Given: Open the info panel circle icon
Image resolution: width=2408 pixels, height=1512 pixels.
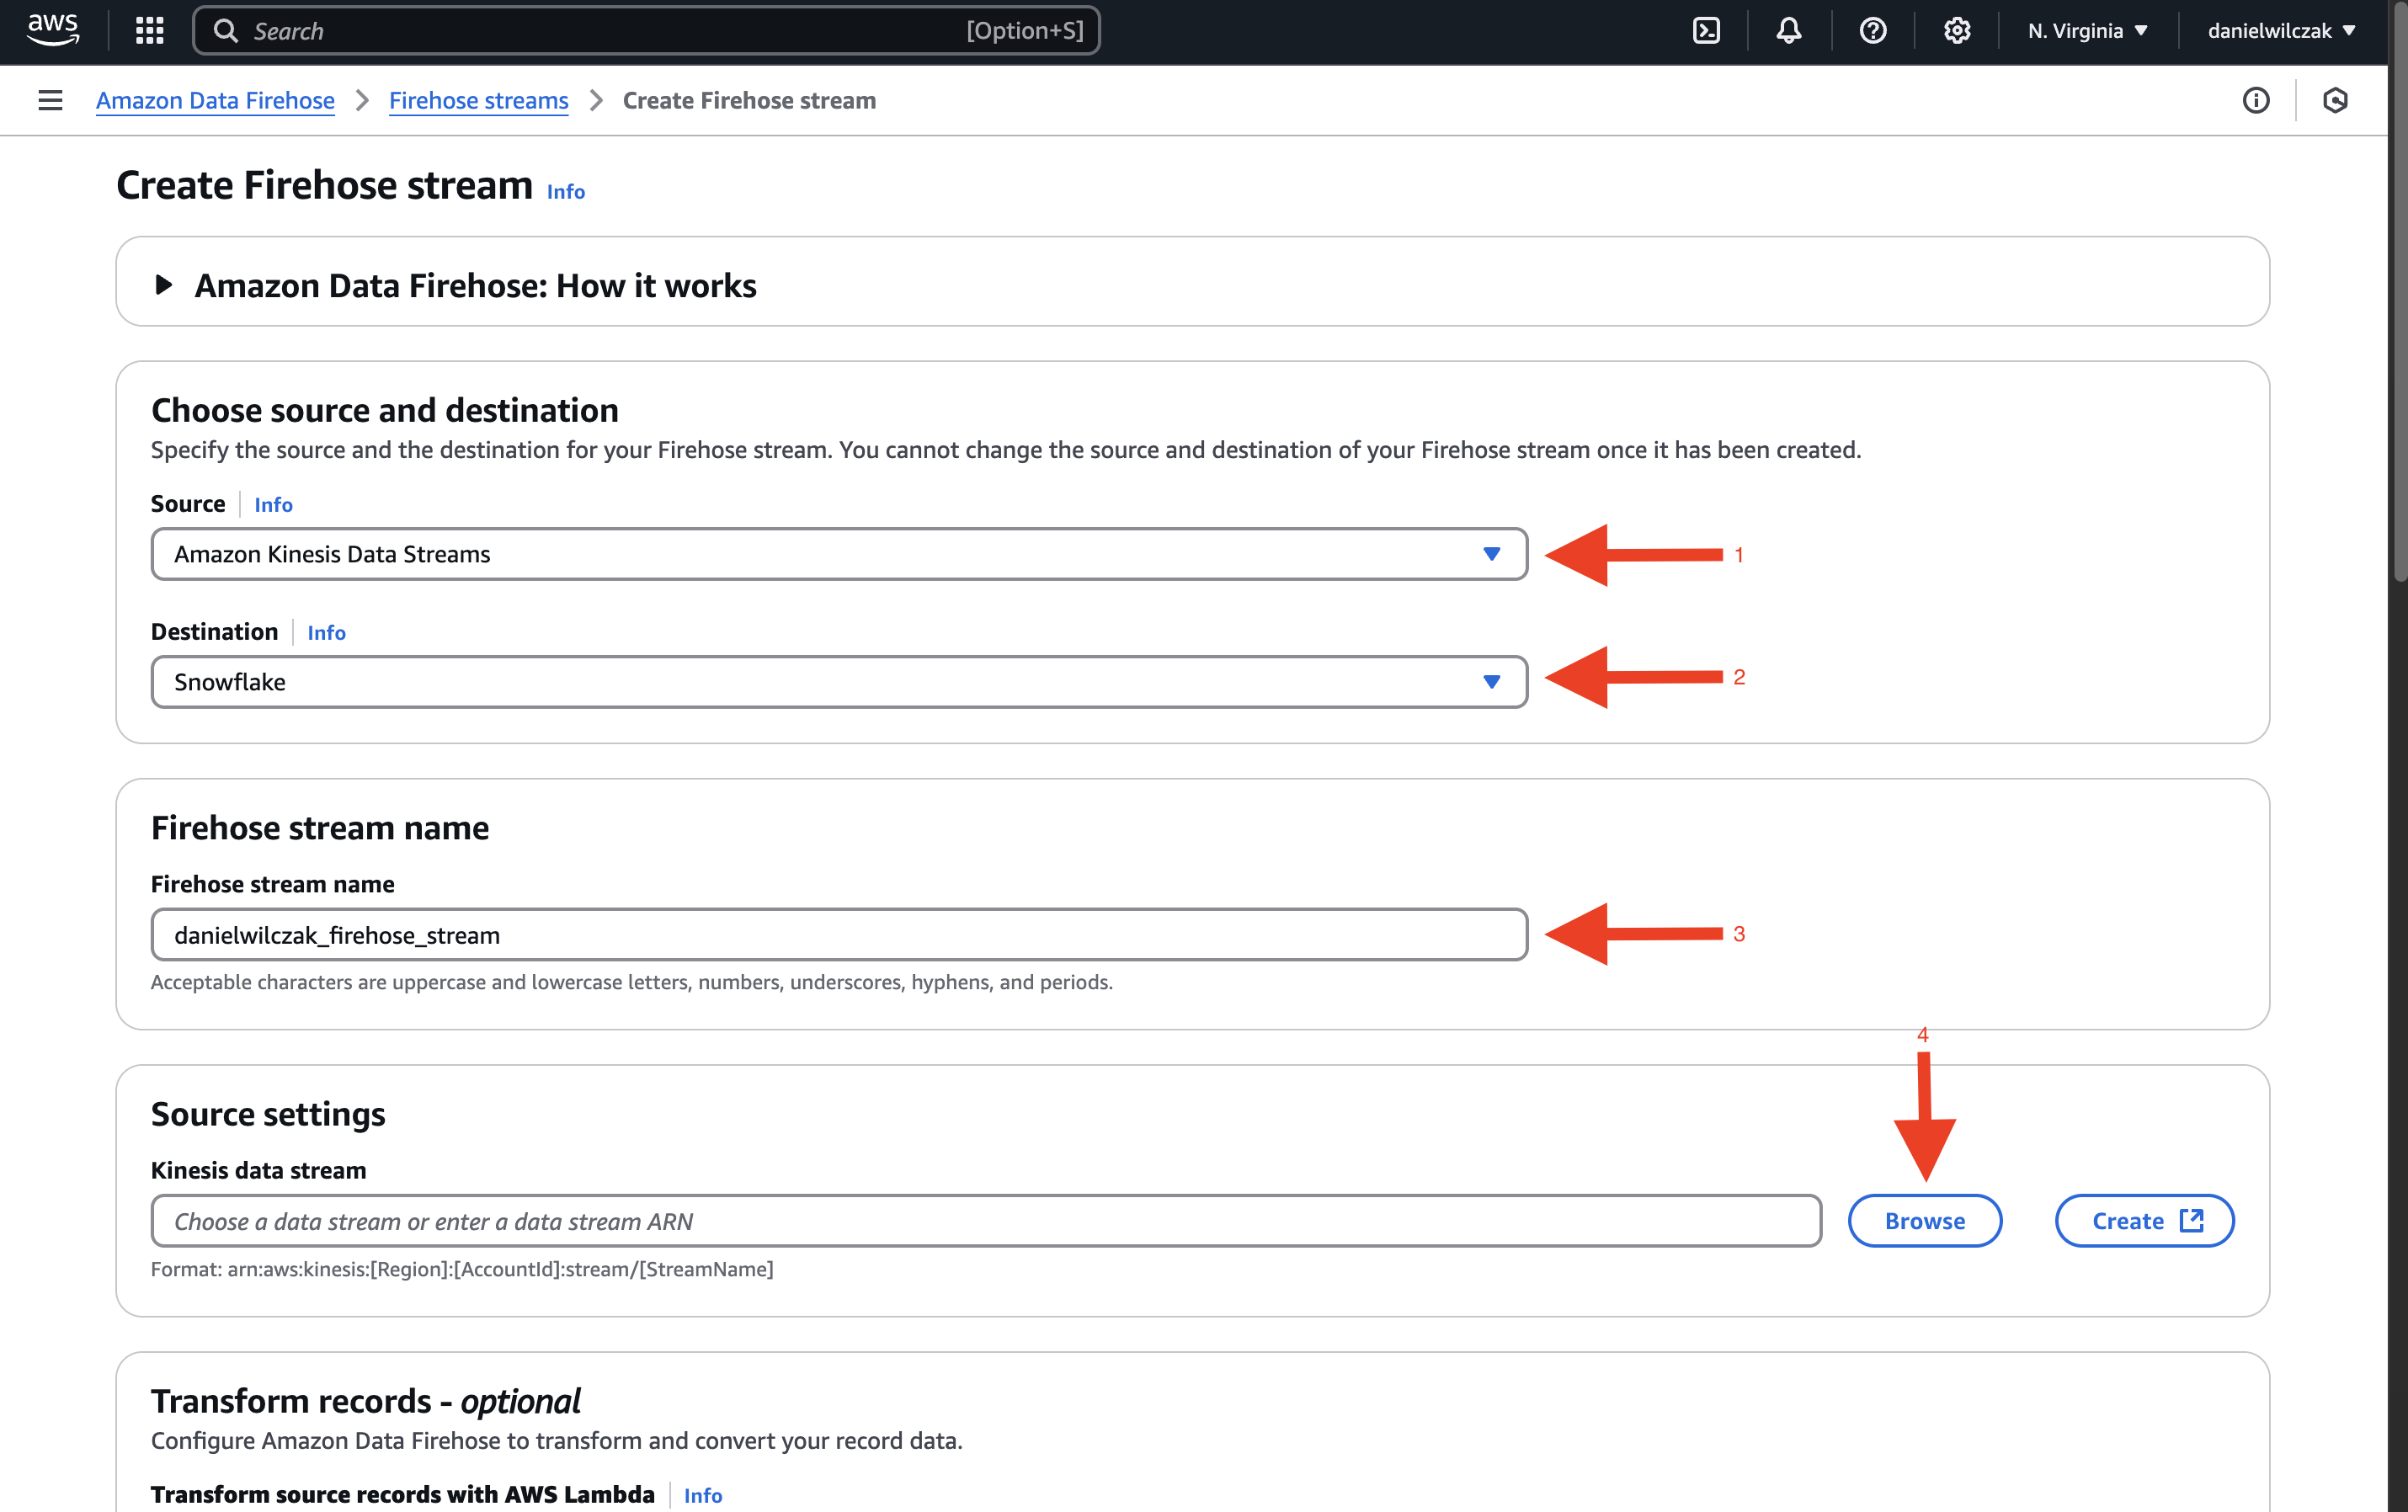Looking at the screenshot, I should 2256,100.
